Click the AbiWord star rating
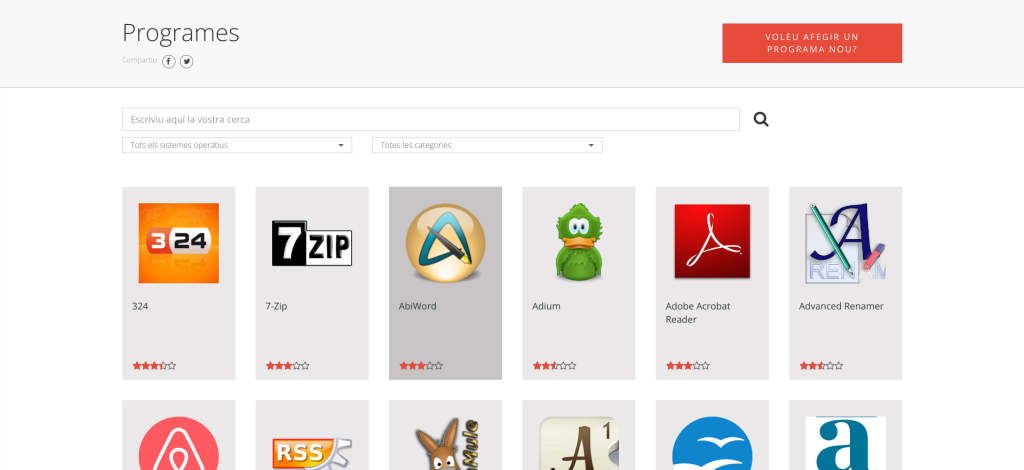Screen dimensions: 1024x470 [x=421, y=366]
